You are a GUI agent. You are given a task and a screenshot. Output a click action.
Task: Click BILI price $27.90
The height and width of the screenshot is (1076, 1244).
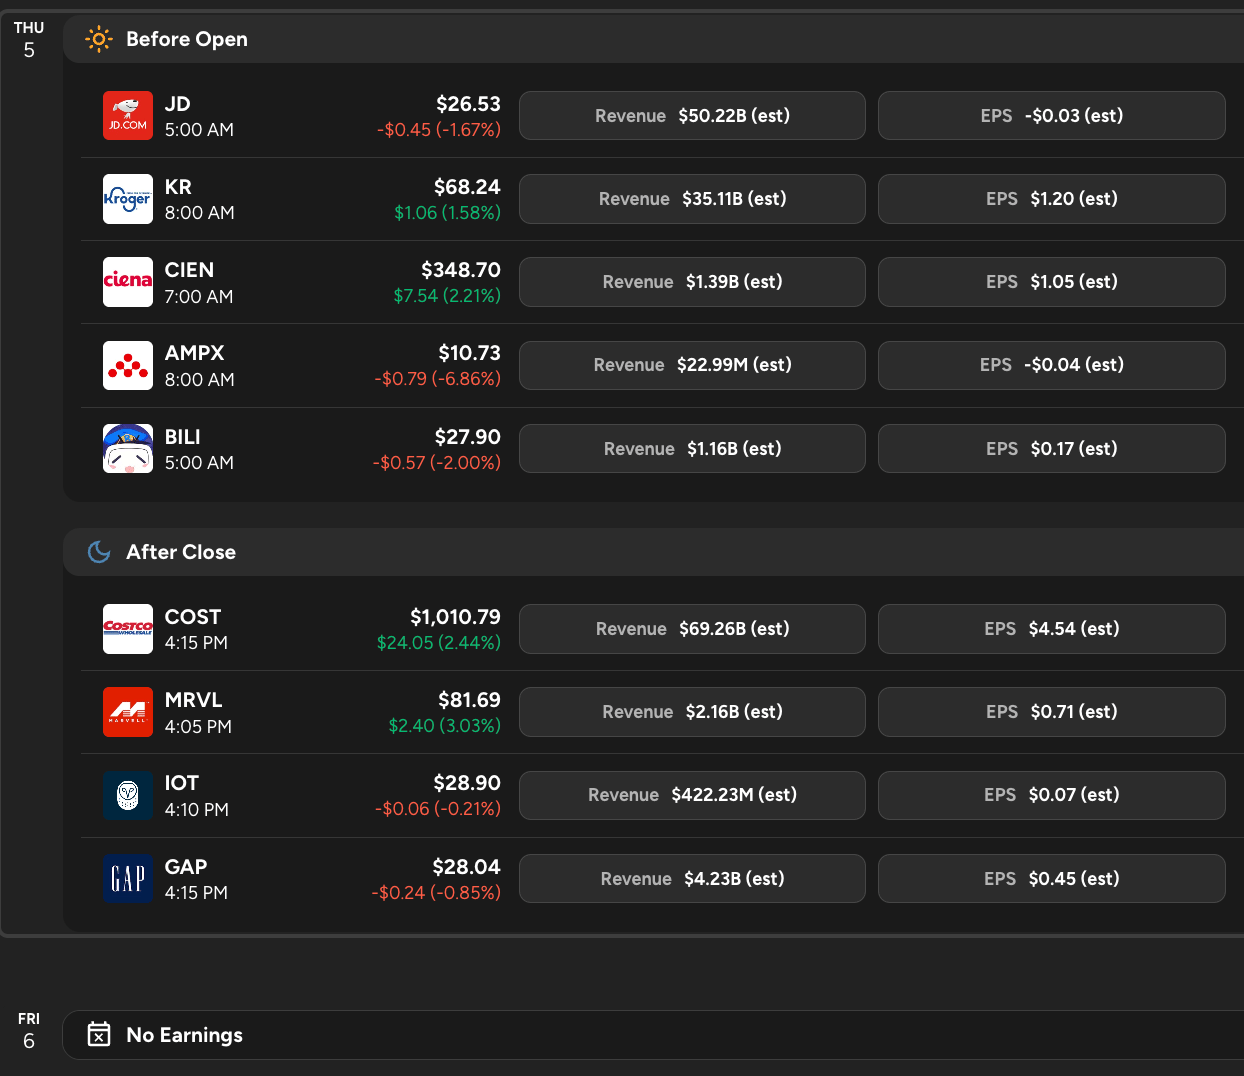tap(468, 437)
